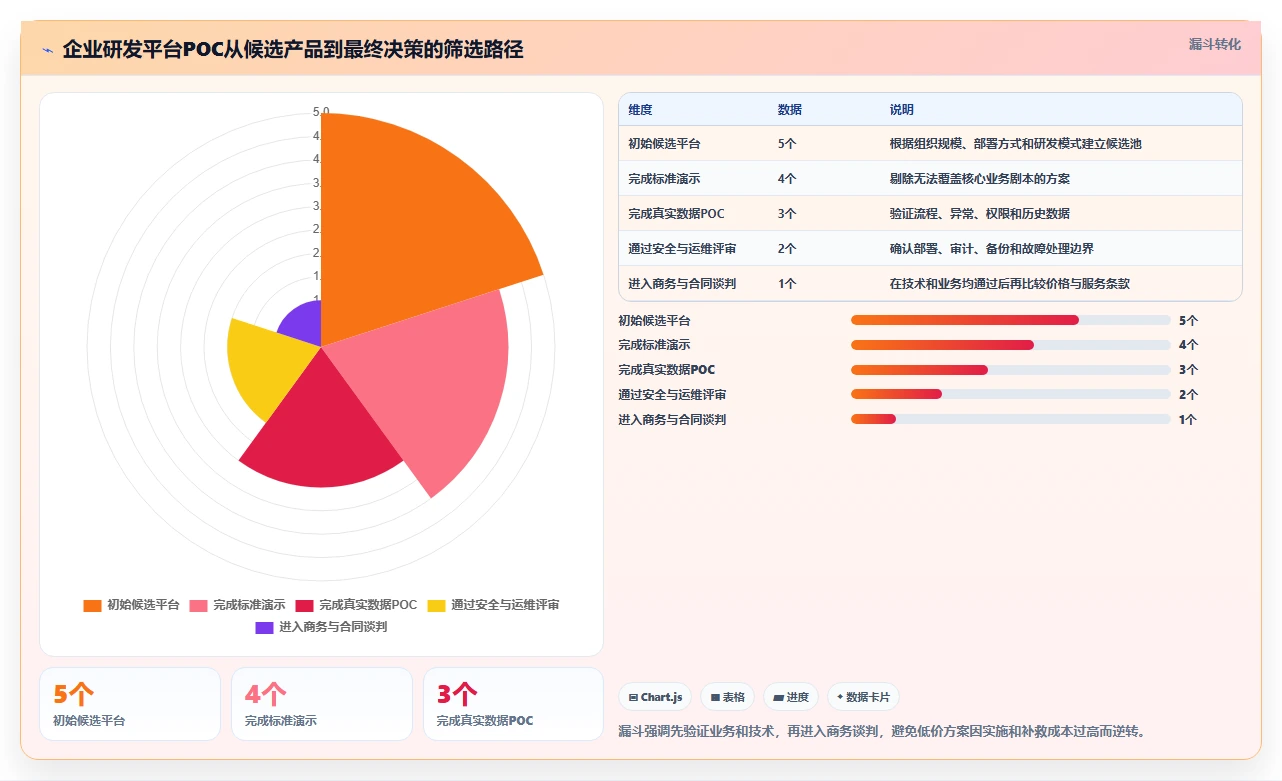Viewport: 1282px width, 781px height.
Task: Toggle 通过安全与运维评审 legend color box
Action: pos(436,605)
